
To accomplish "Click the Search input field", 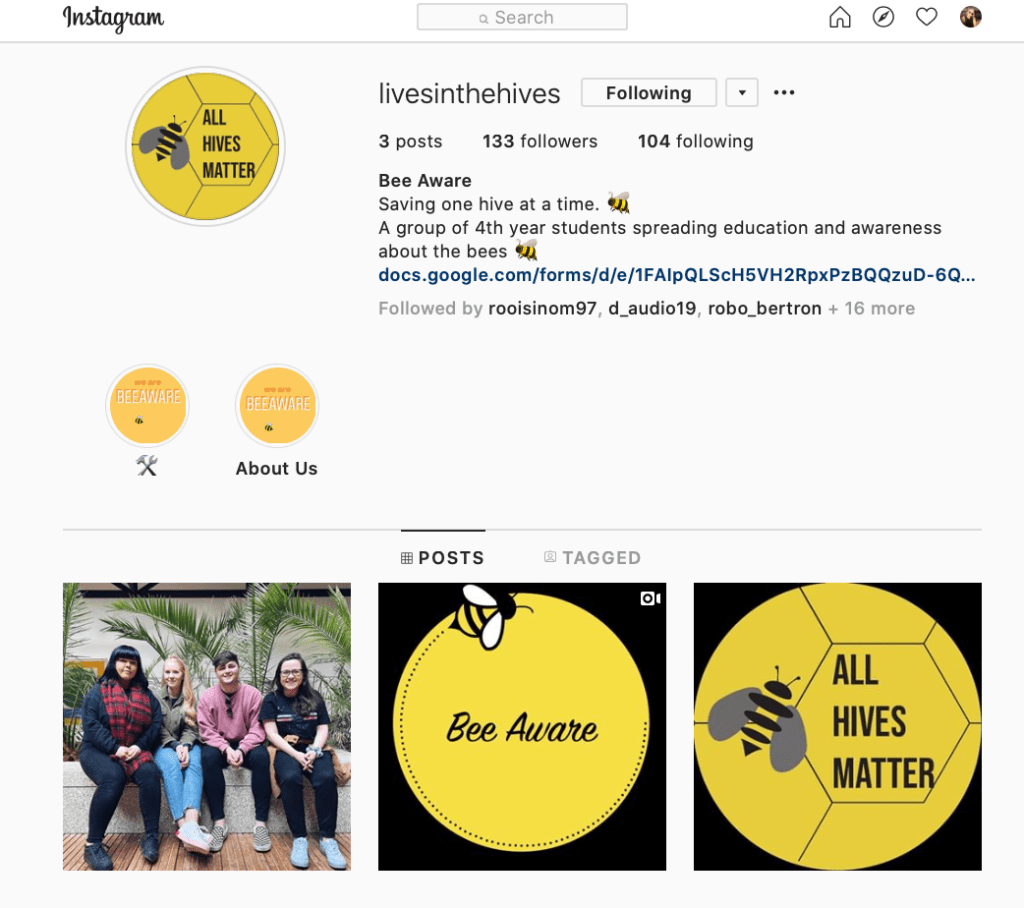I will click(522, 17).
